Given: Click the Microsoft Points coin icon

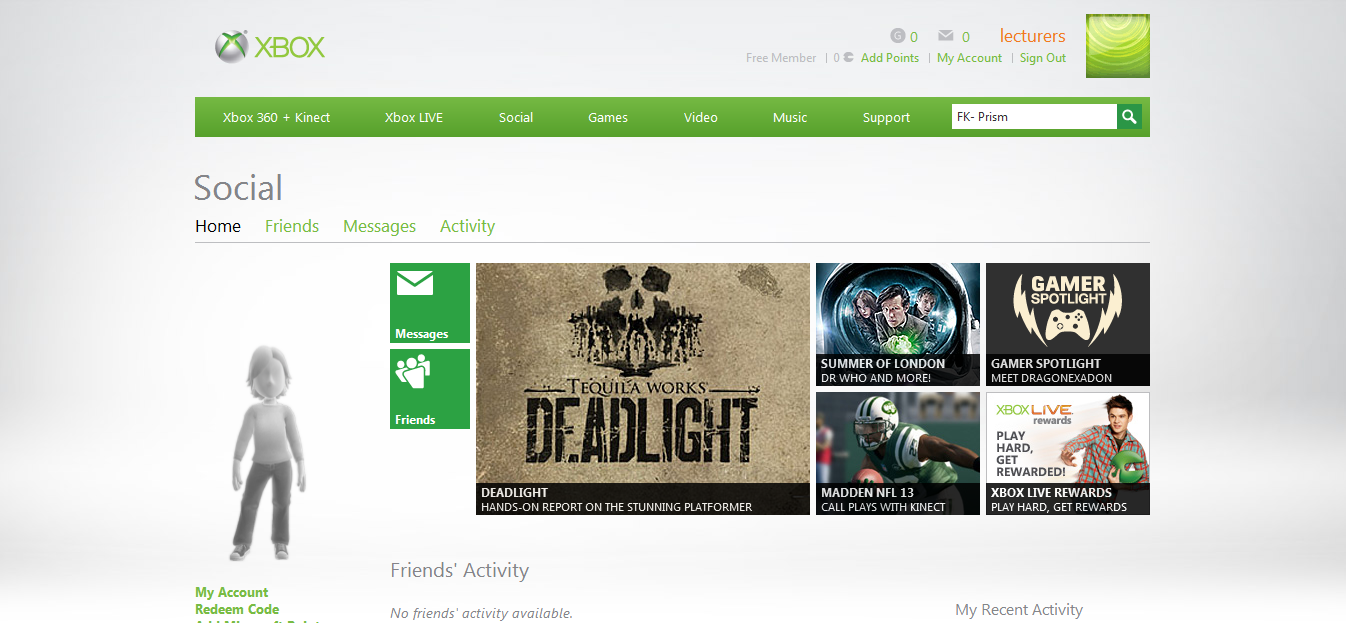Looking at the screenshot, I should pos(849,58).
